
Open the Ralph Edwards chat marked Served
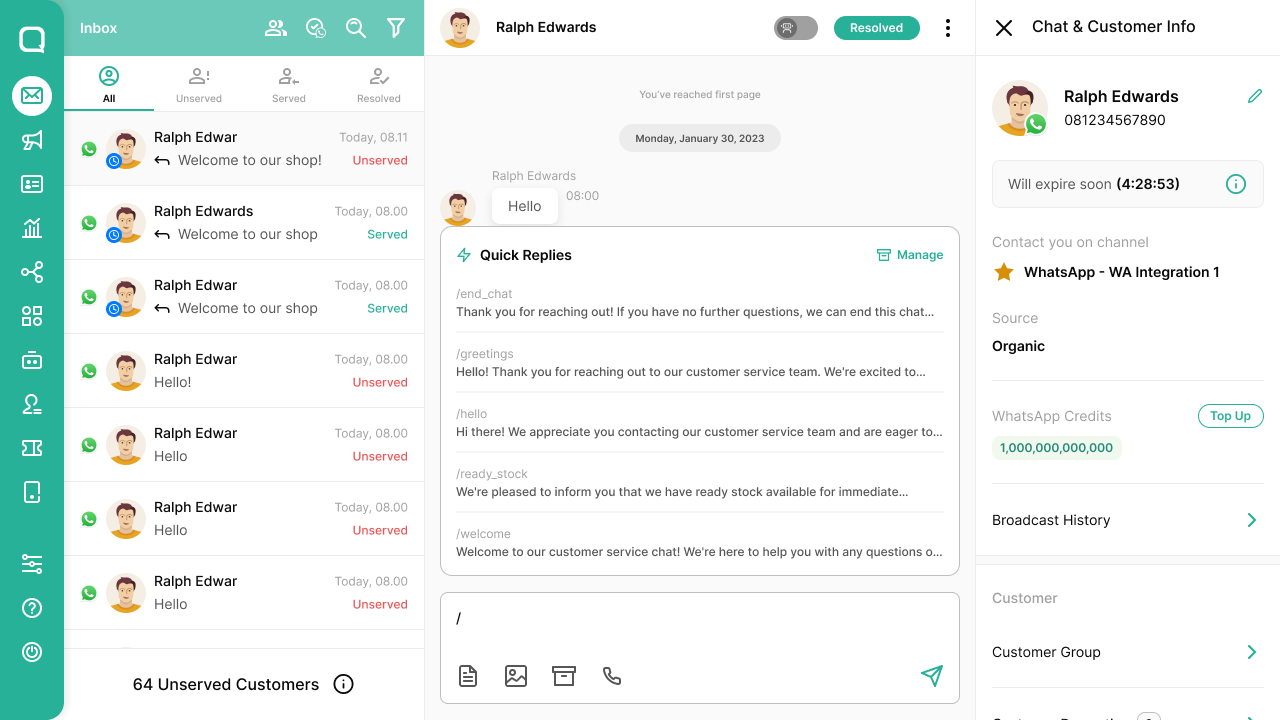pyautogui.click(x=244, y=223)
